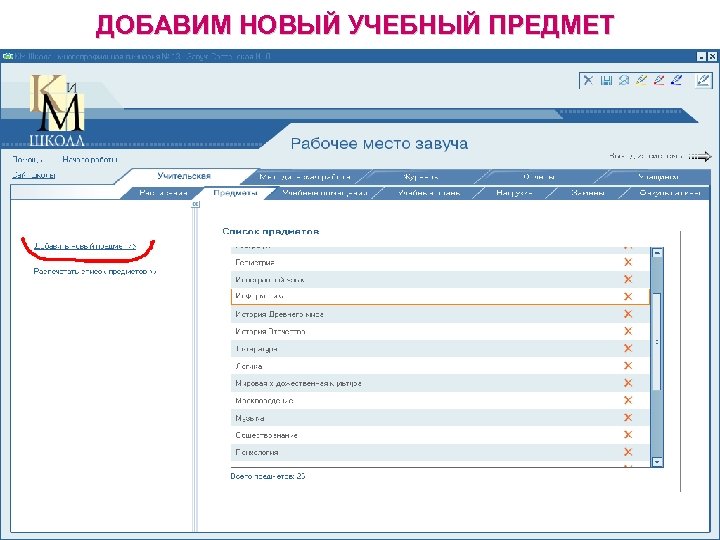Image resolution: width=720 pixels, height=540 pixels.
Task: Click the subject list scroll down arrow
Action: (x=658, y=462)
